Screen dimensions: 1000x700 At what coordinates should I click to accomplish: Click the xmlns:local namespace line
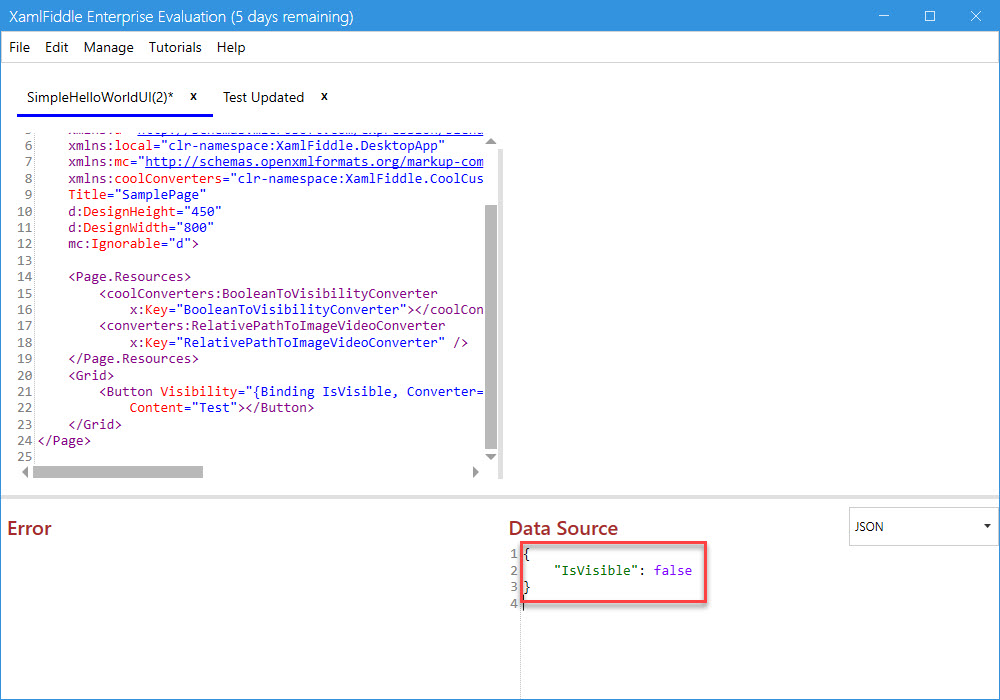pos(256,145)
